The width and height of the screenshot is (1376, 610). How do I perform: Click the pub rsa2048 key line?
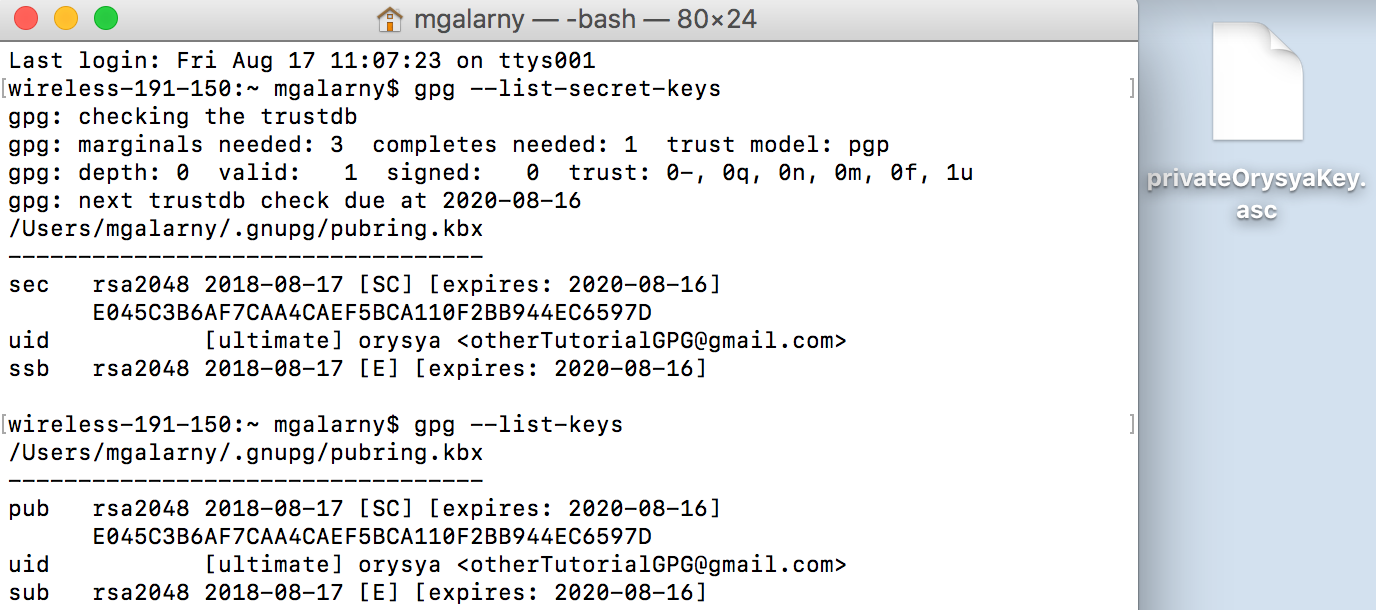point(364,509)
